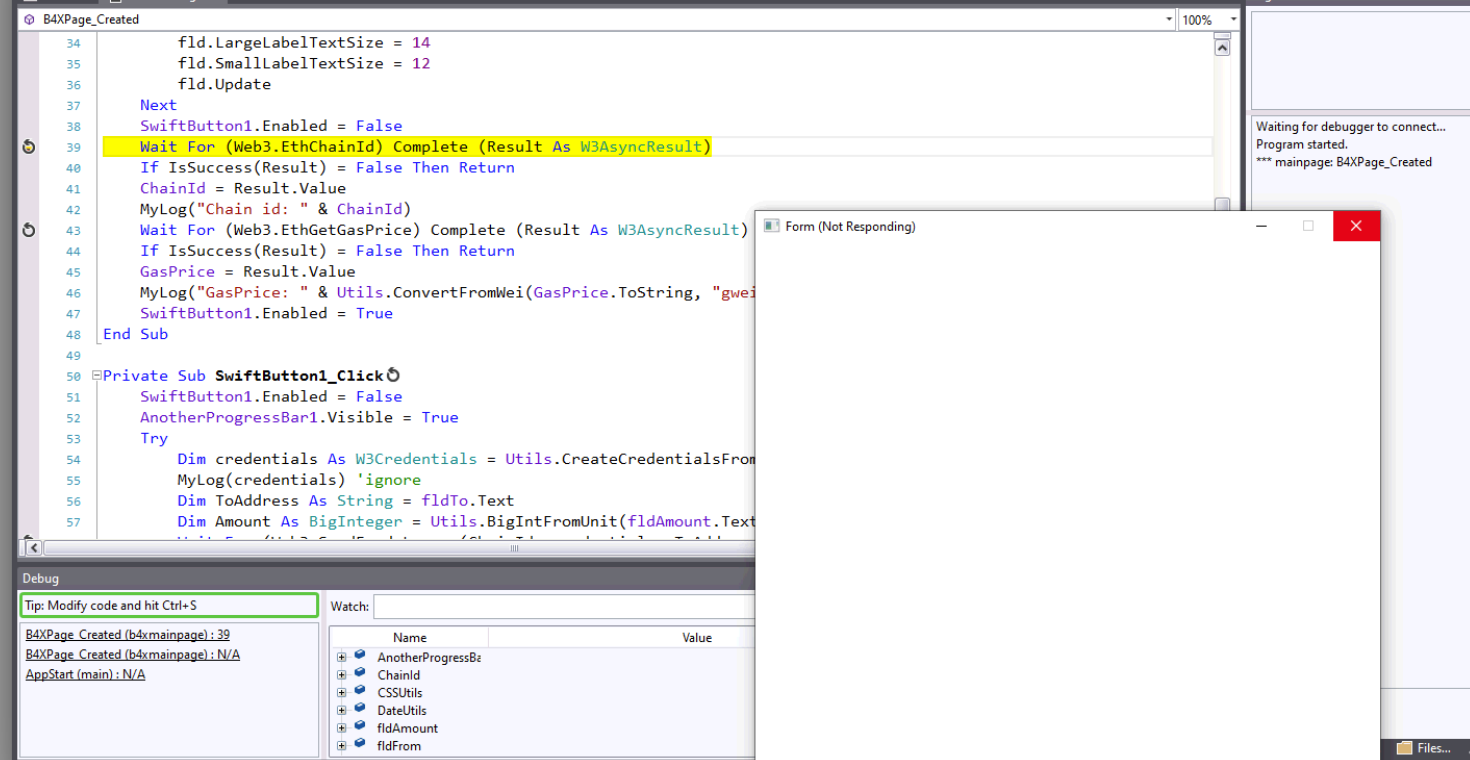Click the resumable sub icon on line 39
Image resolution: width=1470 pixels, height=760 pixels.
pyautogui.click(x=28, y=147)
